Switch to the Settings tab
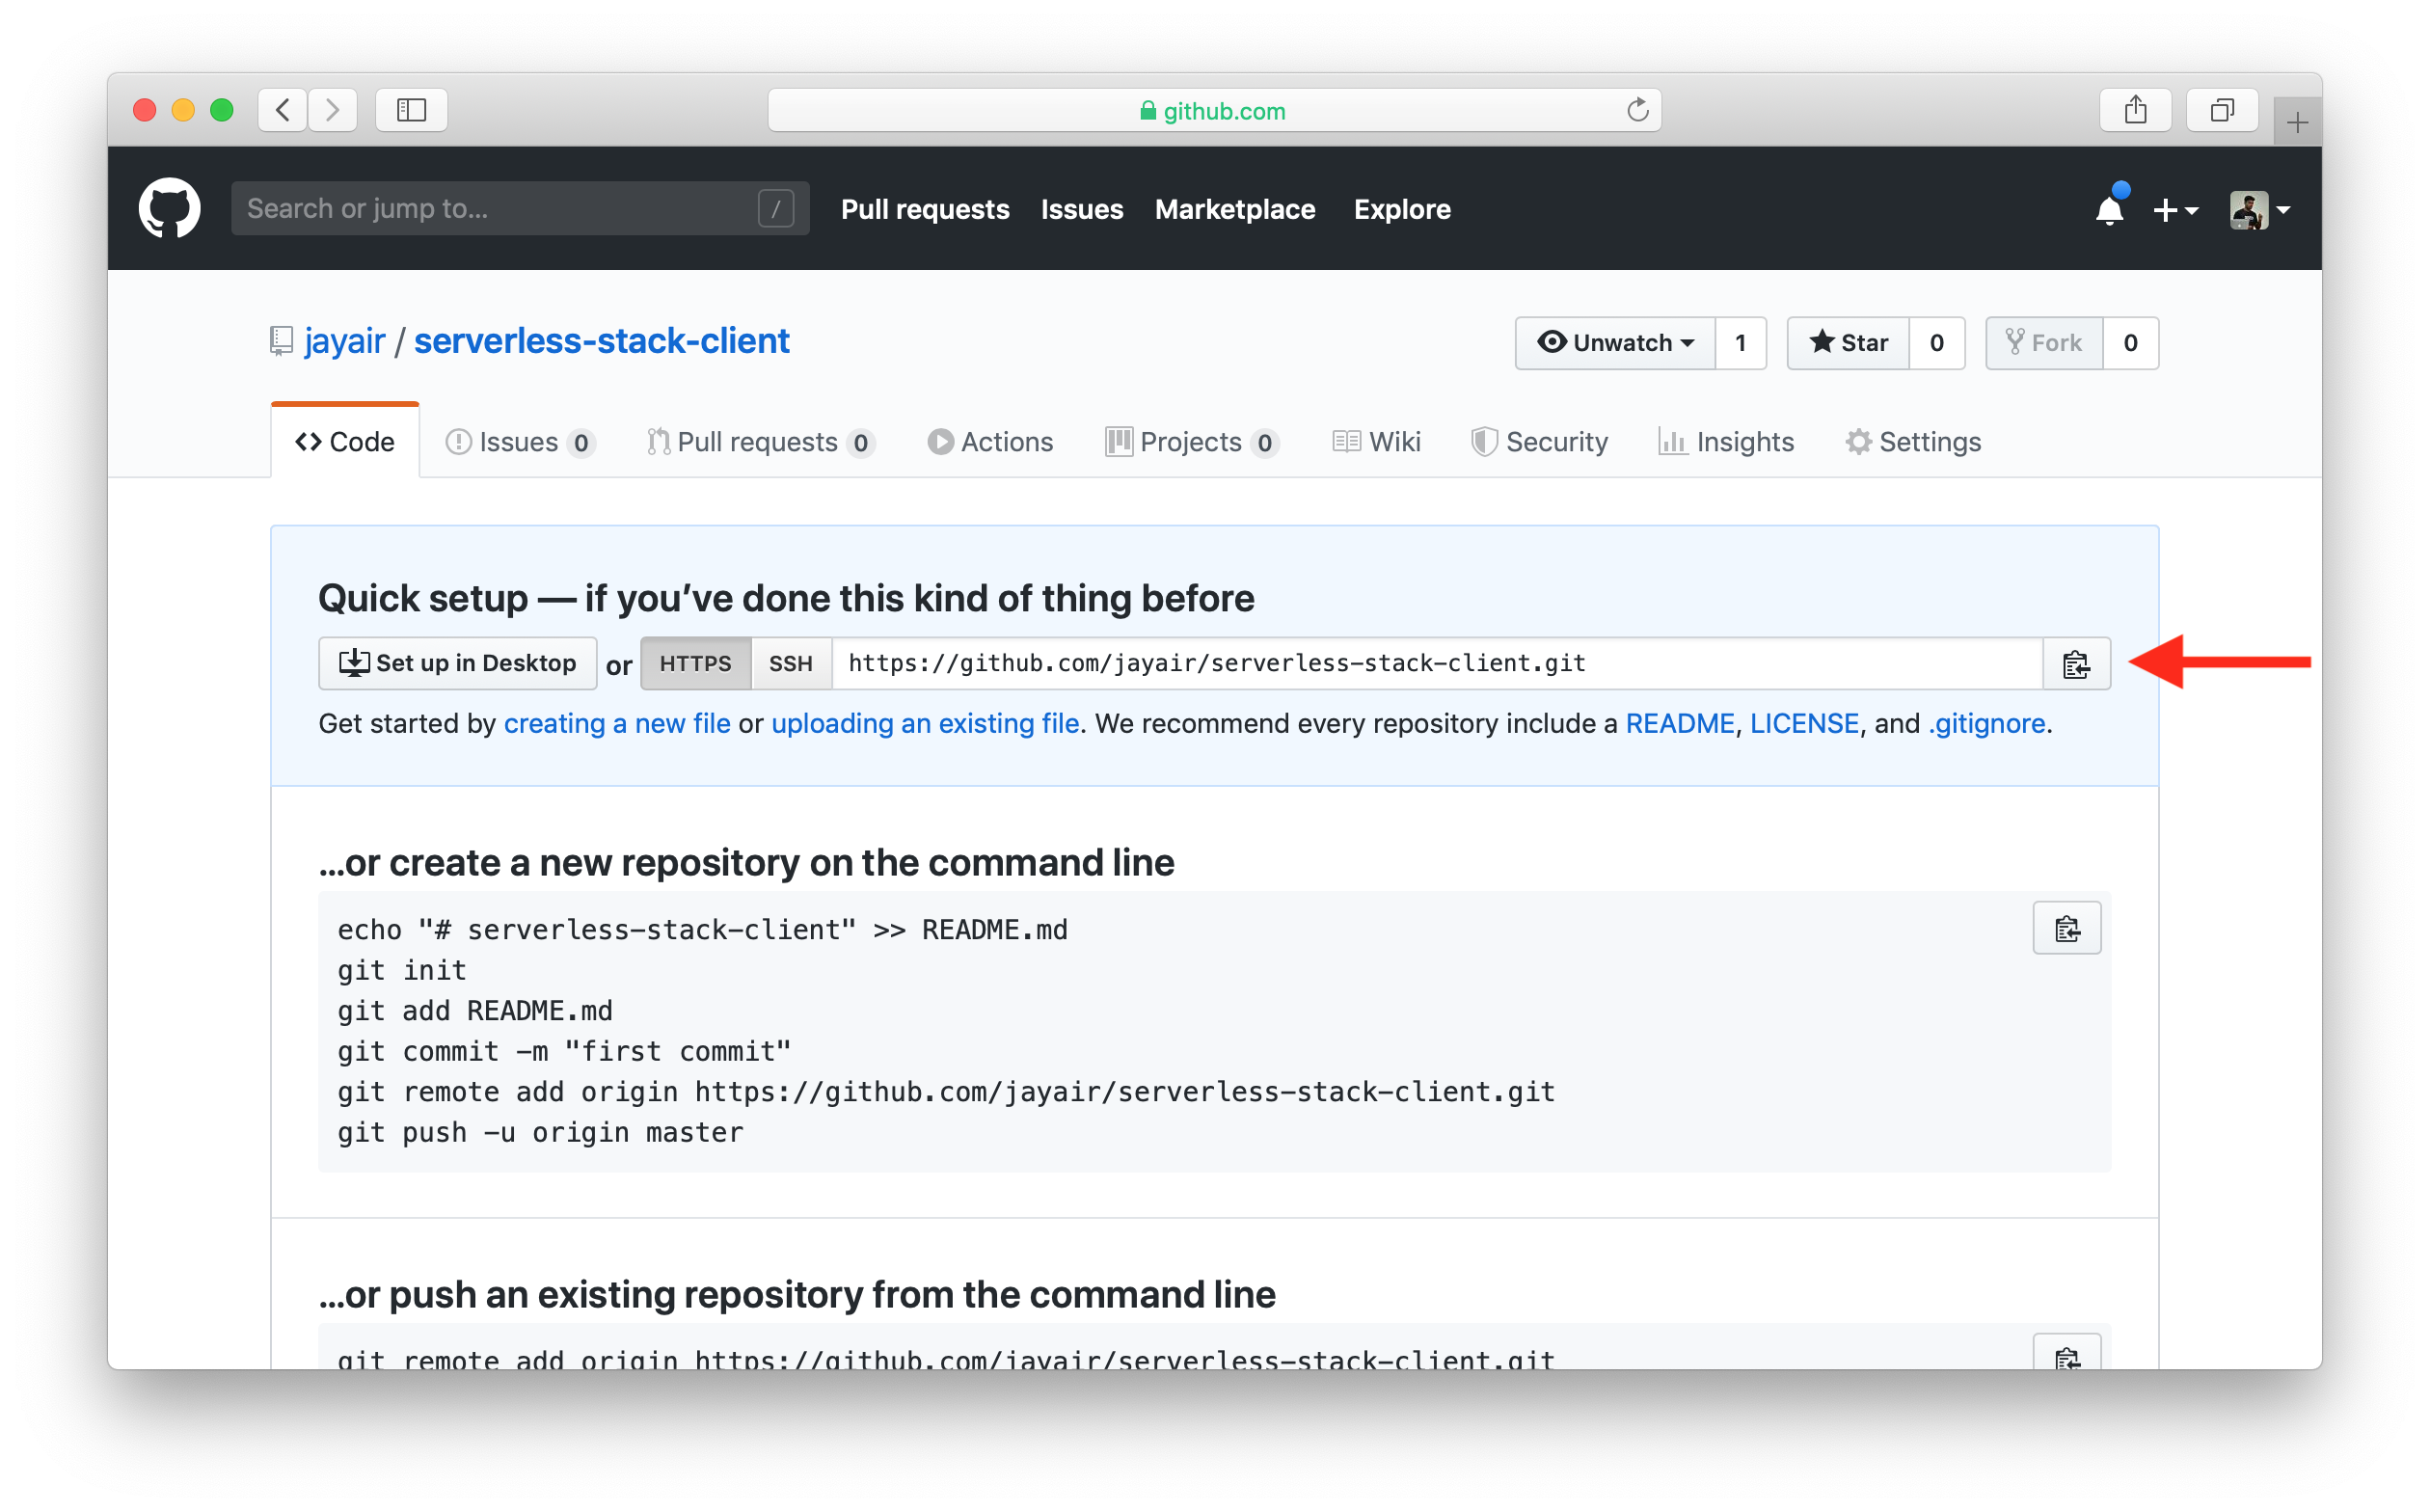 point(1913,442)
